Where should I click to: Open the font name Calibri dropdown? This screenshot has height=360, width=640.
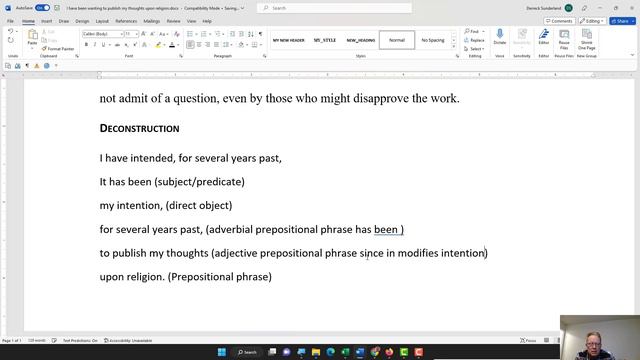tap(121, 34)
